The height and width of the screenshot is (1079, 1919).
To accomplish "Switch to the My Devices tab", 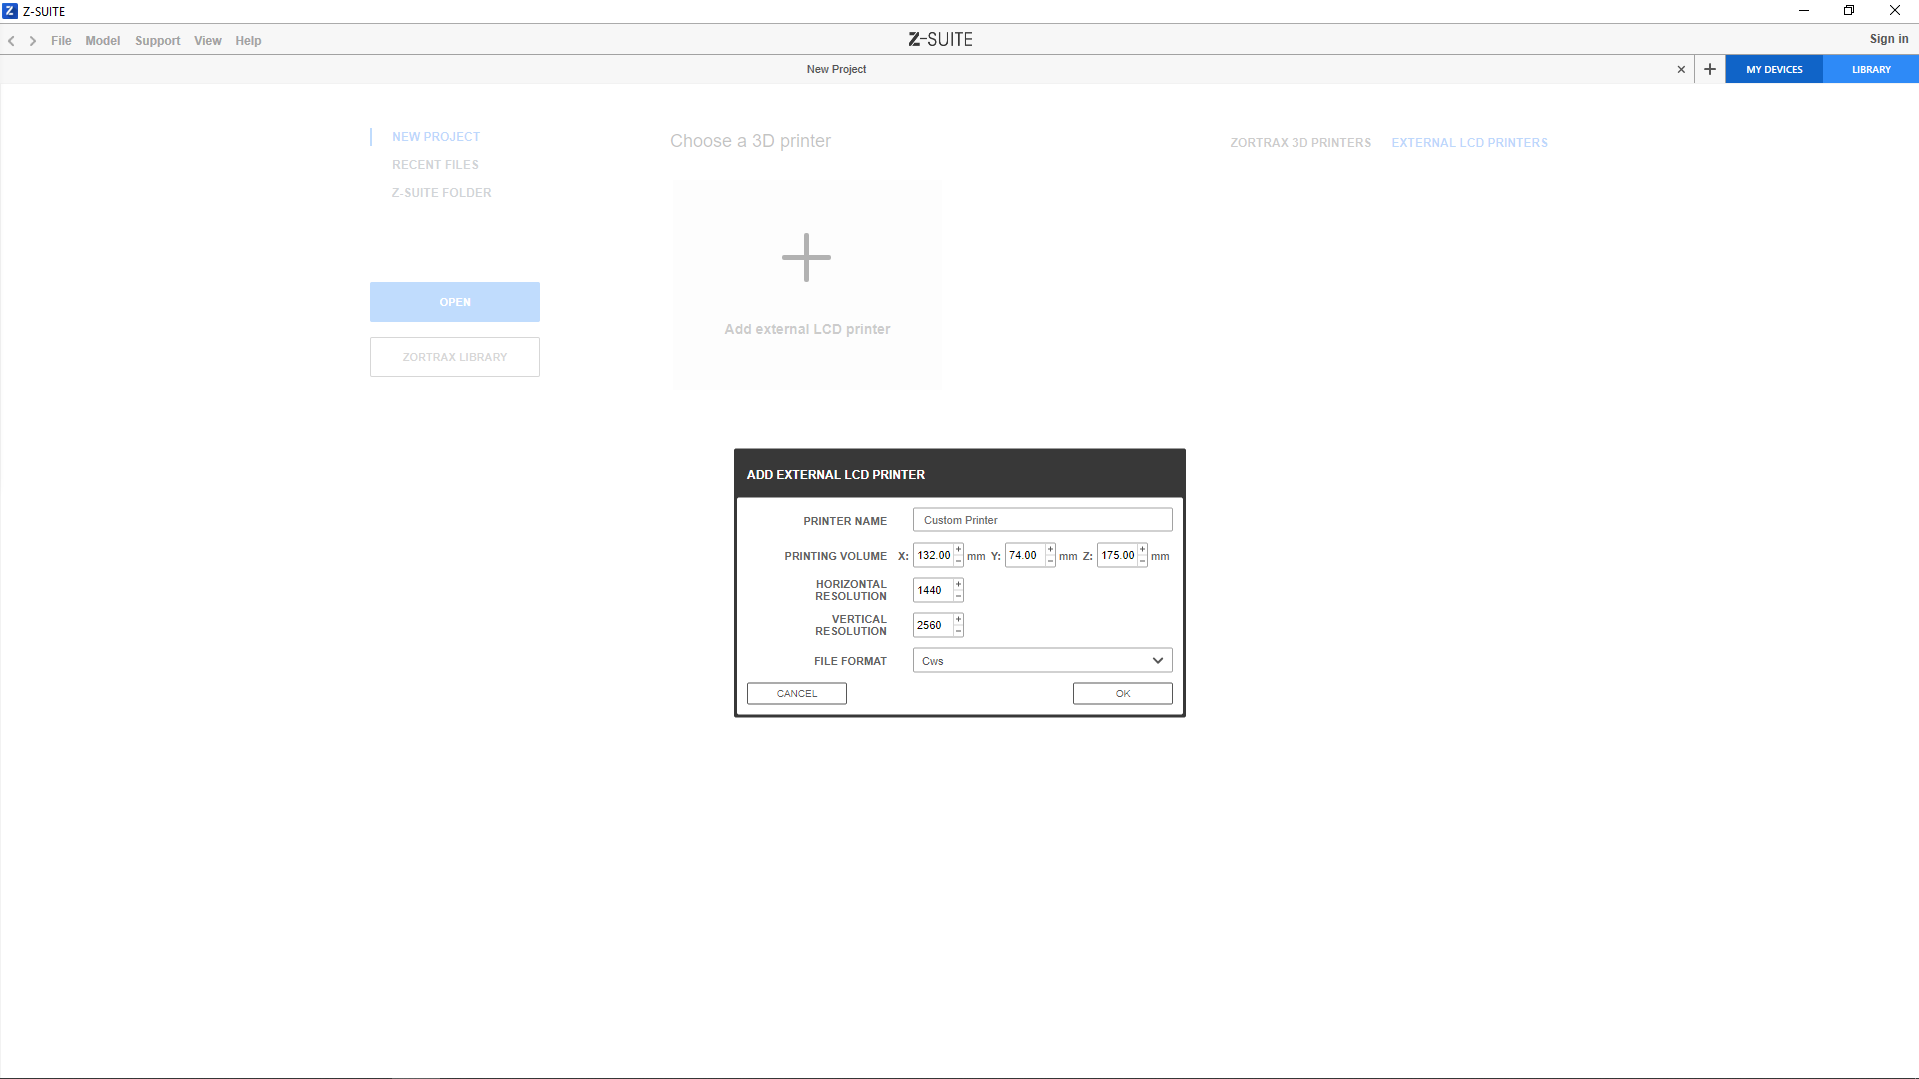I will pos(1774,70).
